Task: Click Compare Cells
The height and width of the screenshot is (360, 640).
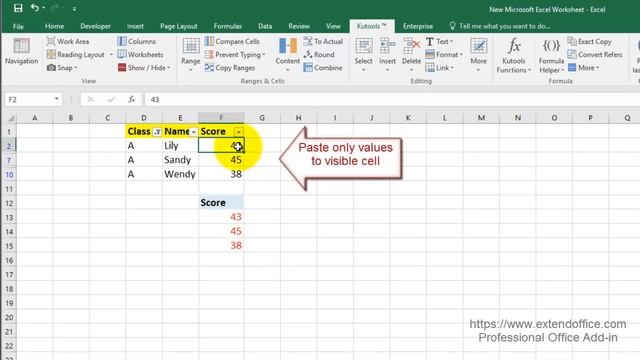Action: [232, 41]
